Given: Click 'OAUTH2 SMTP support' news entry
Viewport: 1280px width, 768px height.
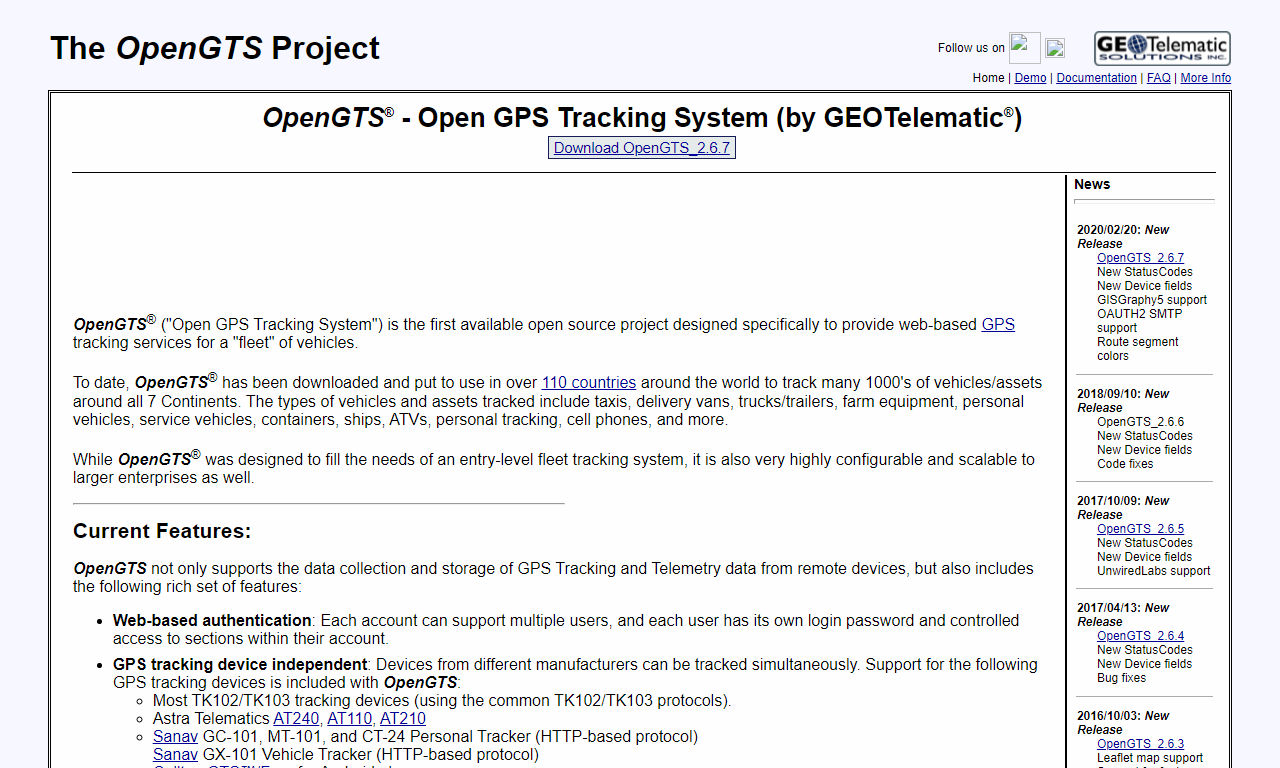Looking at the screenshot, I should click(1139, 321).
